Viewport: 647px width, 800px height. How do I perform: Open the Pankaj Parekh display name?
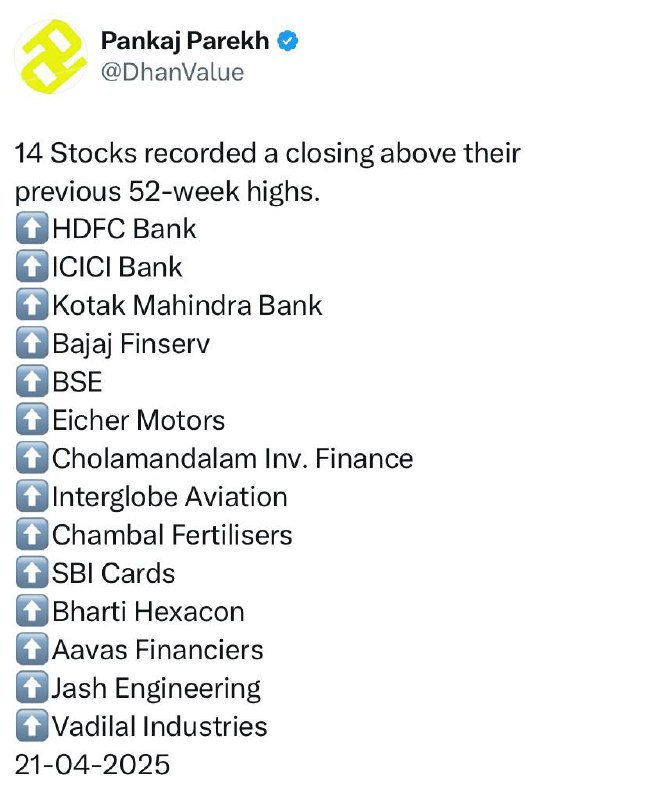[x=185, y=41]
